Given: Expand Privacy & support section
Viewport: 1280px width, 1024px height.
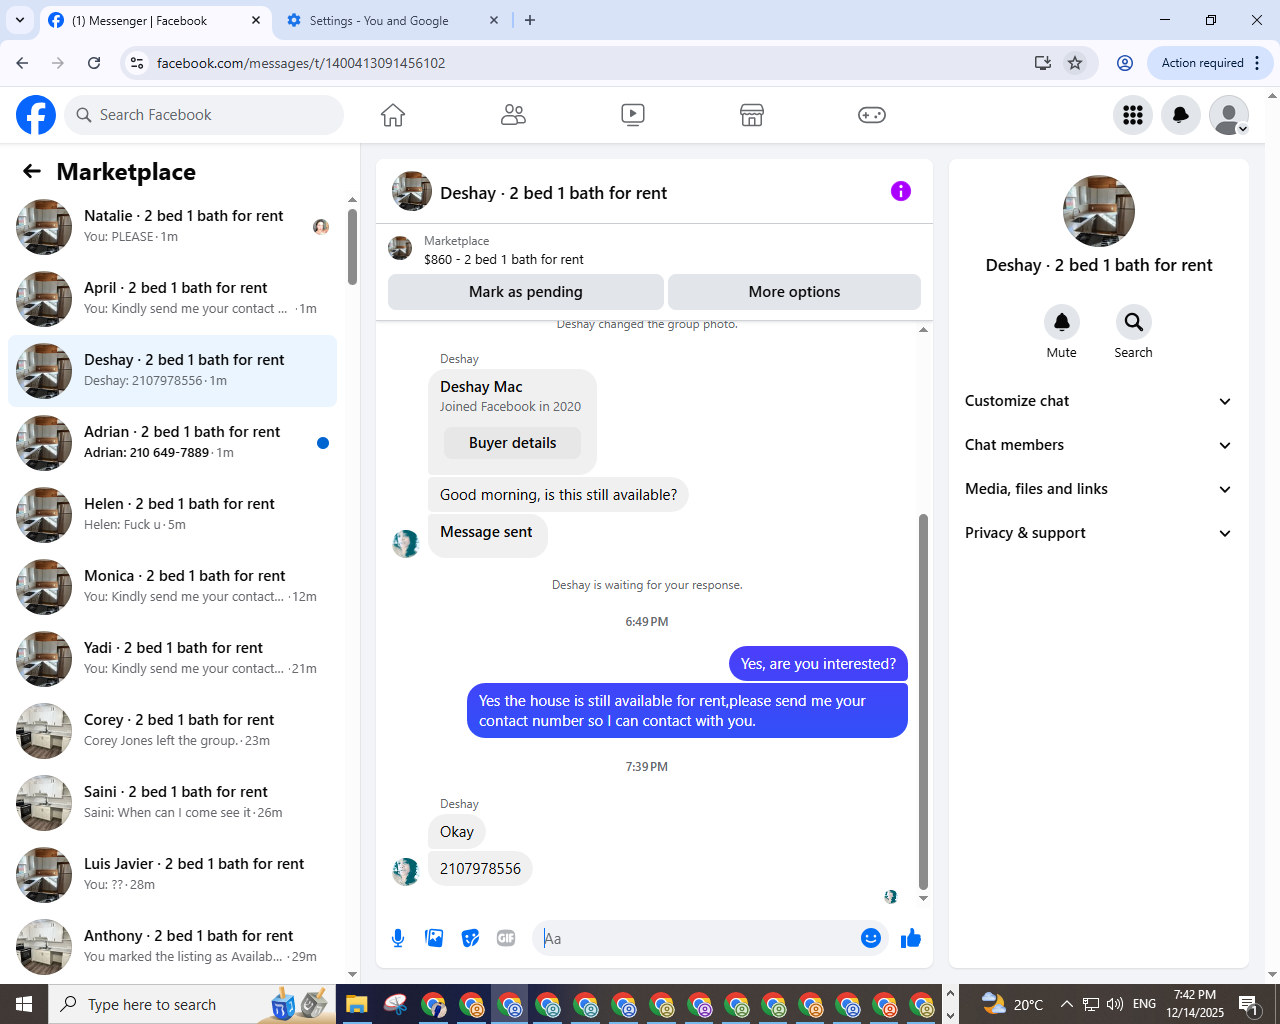Looking at the screenshot, I should point(1098,533).
